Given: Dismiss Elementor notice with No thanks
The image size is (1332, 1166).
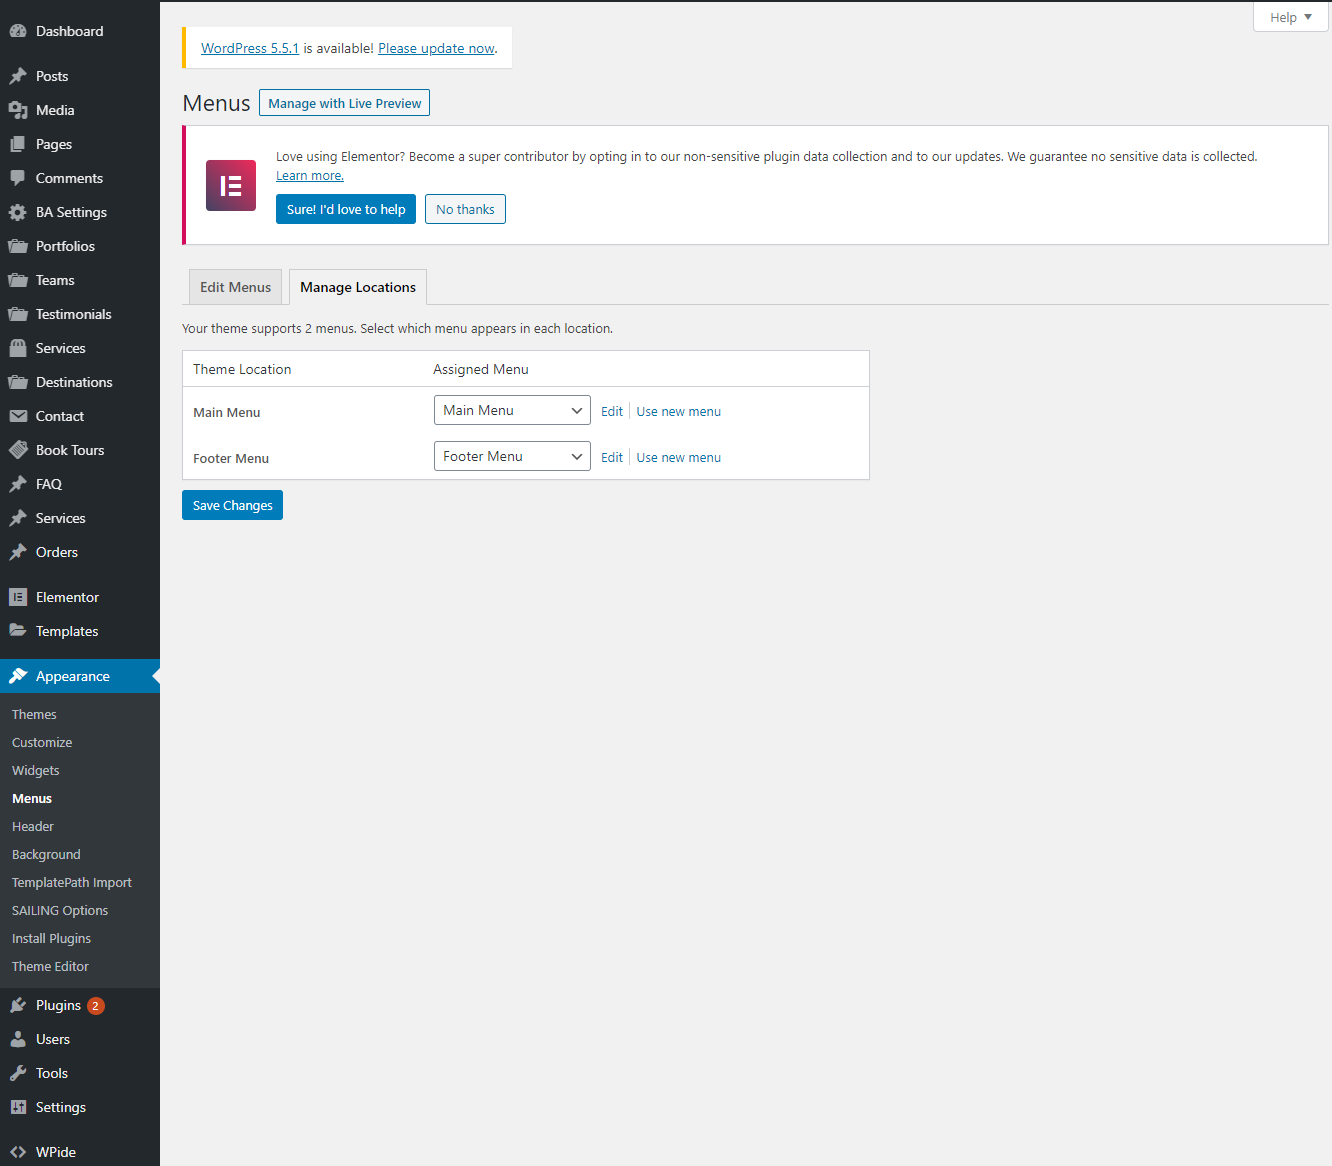Looking at the screenshot, I should (x=465, y=209).
